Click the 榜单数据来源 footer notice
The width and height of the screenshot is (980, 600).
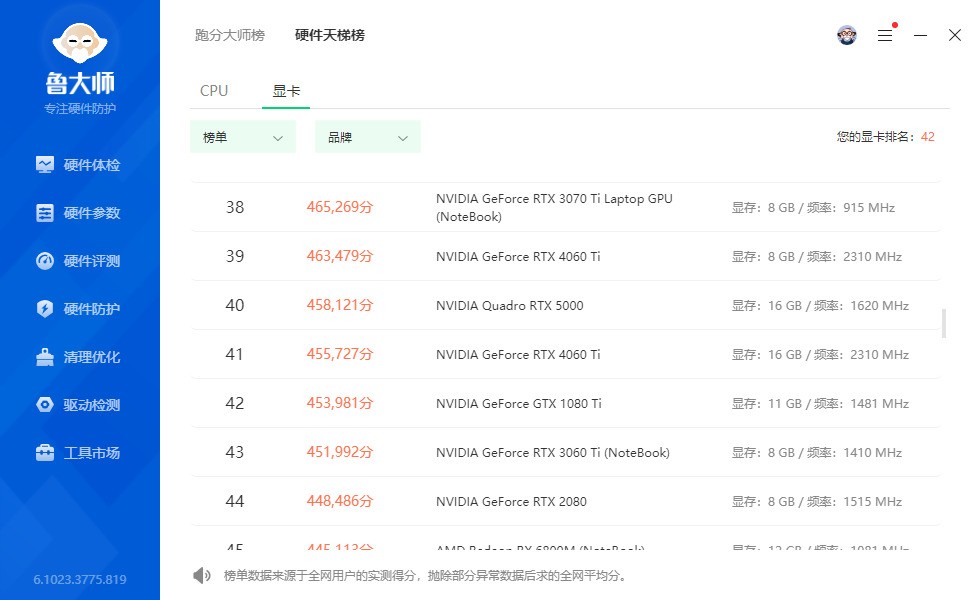click(425, 576)
